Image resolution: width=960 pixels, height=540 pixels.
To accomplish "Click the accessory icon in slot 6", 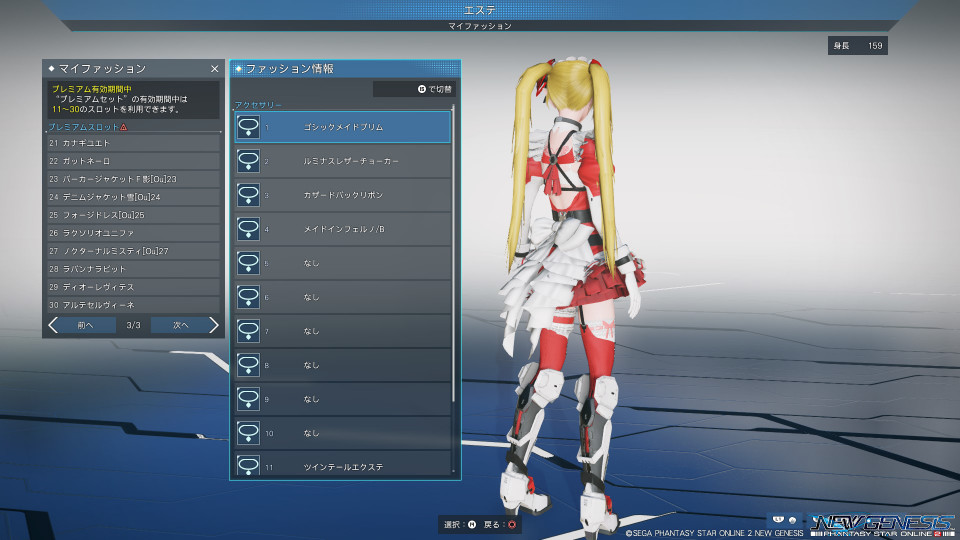I will click(x=248, y=297).
